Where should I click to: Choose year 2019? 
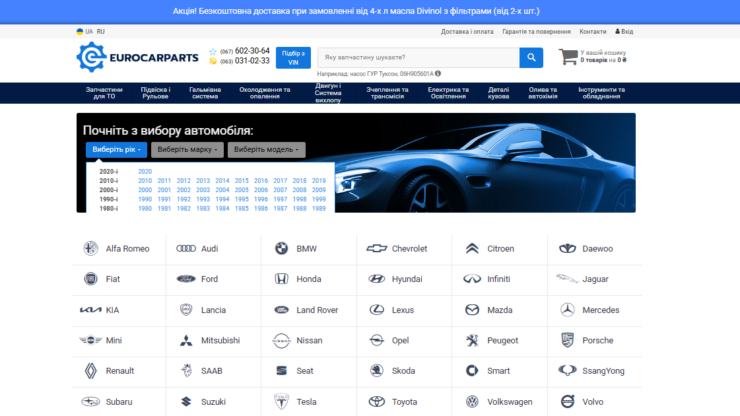pos(319,181)
